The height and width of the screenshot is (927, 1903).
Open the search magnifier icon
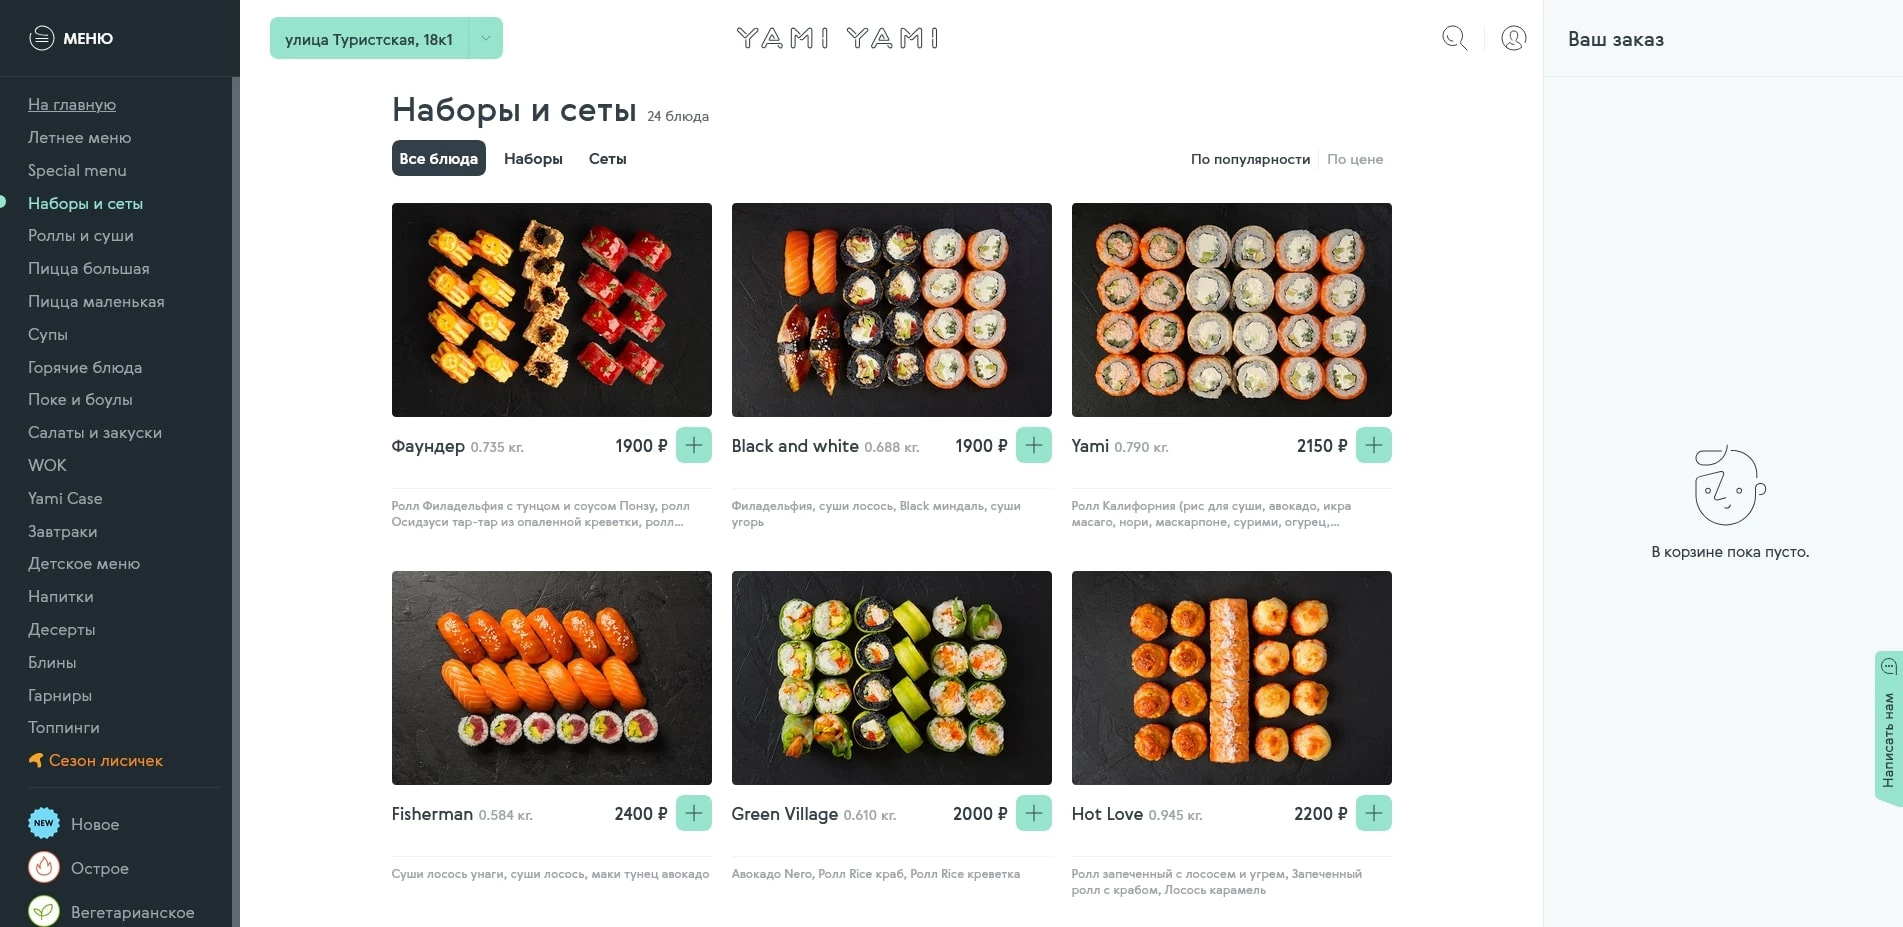(1454, 38)
